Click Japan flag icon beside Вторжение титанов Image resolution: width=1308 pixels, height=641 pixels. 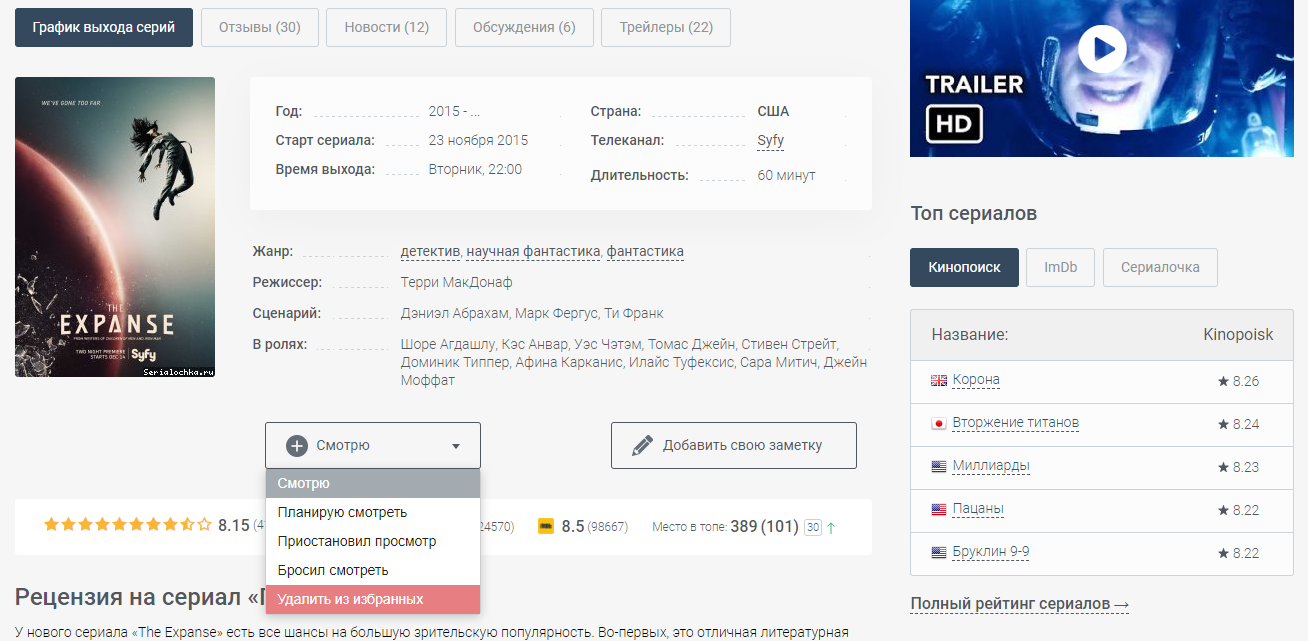click(x=938, y=424)
